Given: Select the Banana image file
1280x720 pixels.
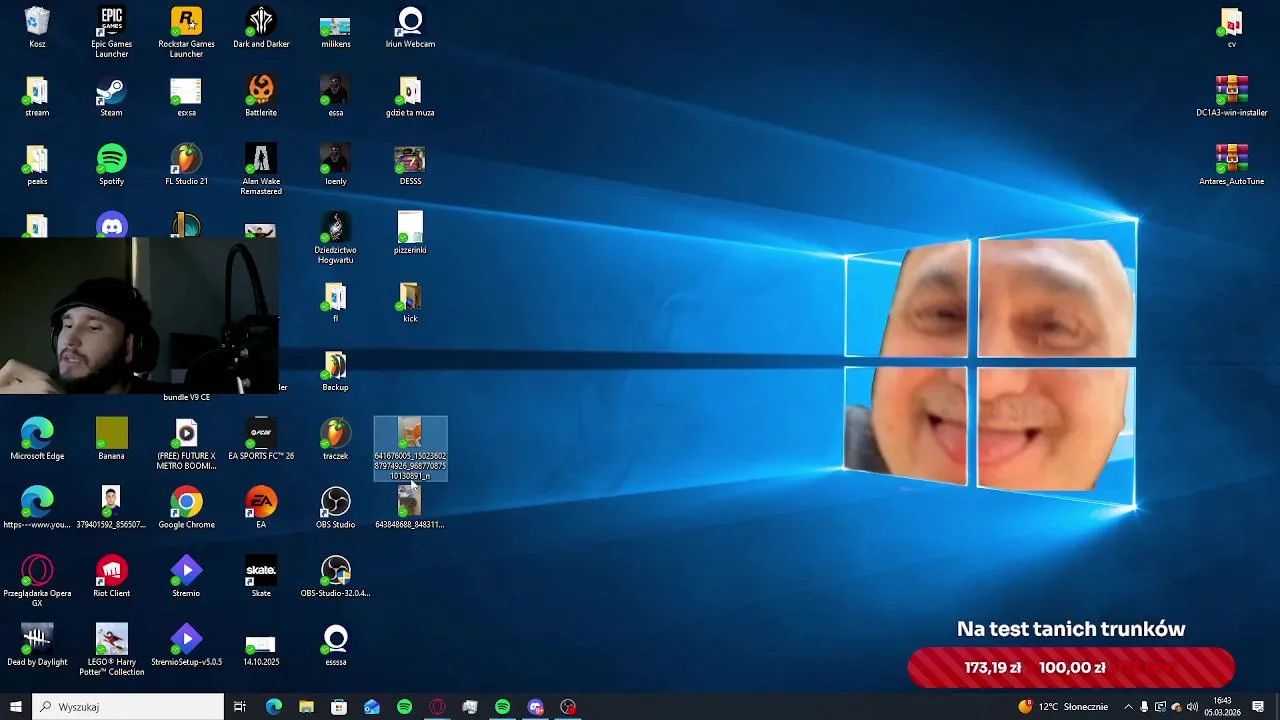Looking at the screenshot, I should [111, 440].
